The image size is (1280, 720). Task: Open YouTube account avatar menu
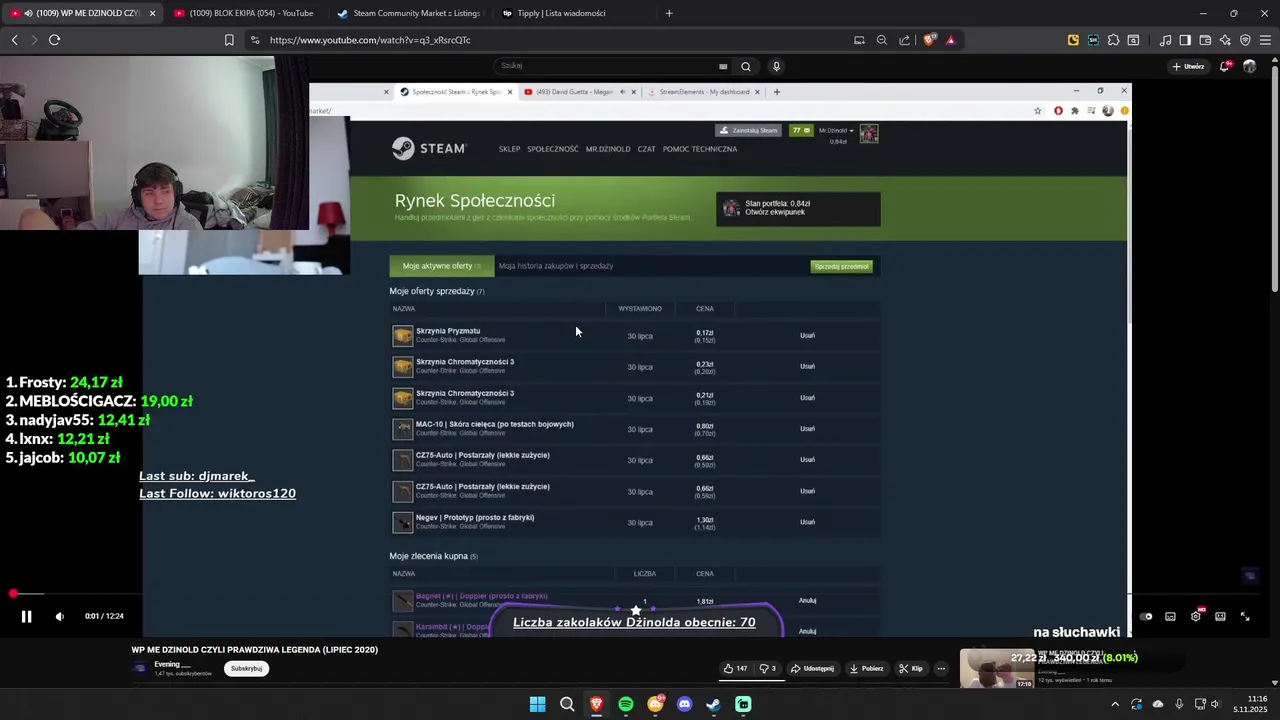1250,66
